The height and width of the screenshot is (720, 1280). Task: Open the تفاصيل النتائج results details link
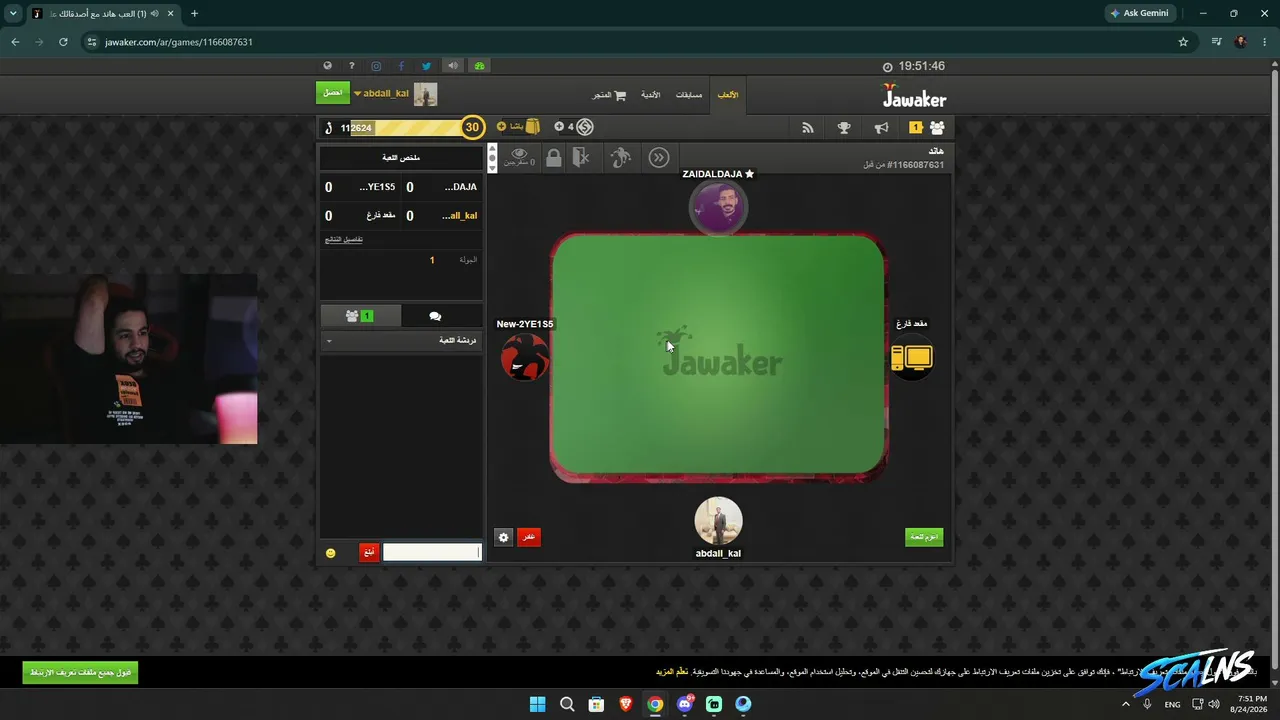344,239
